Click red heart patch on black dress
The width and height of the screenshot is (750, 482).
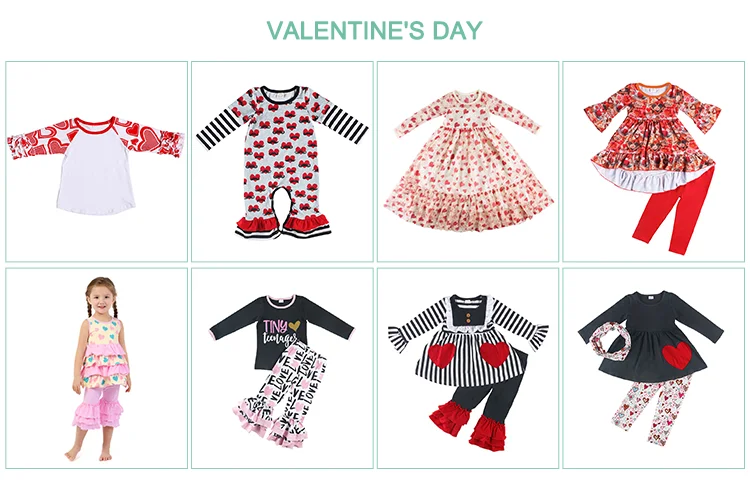coord(677,355)
